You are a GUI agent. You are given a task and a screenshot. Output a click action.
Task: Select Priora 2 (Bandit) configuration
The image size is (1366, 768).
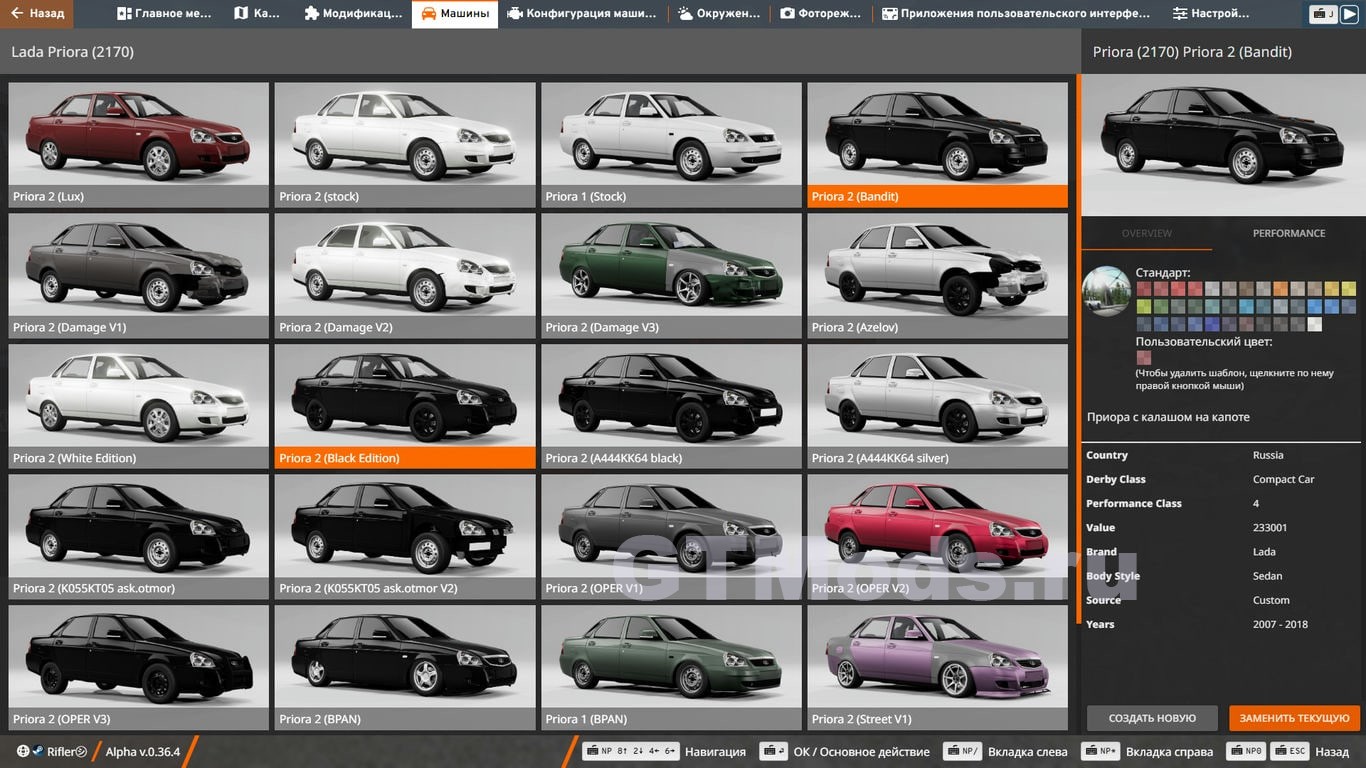(x=938, y=144)
